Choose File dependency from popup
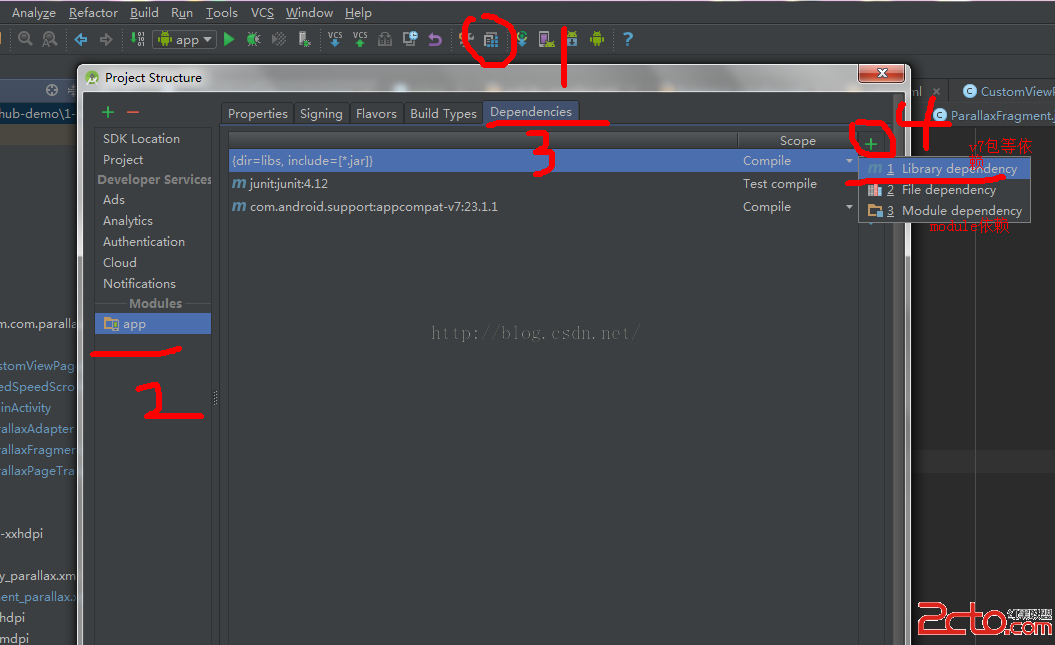This screenshot has width=1055, height=645. [x=945, y=190]
